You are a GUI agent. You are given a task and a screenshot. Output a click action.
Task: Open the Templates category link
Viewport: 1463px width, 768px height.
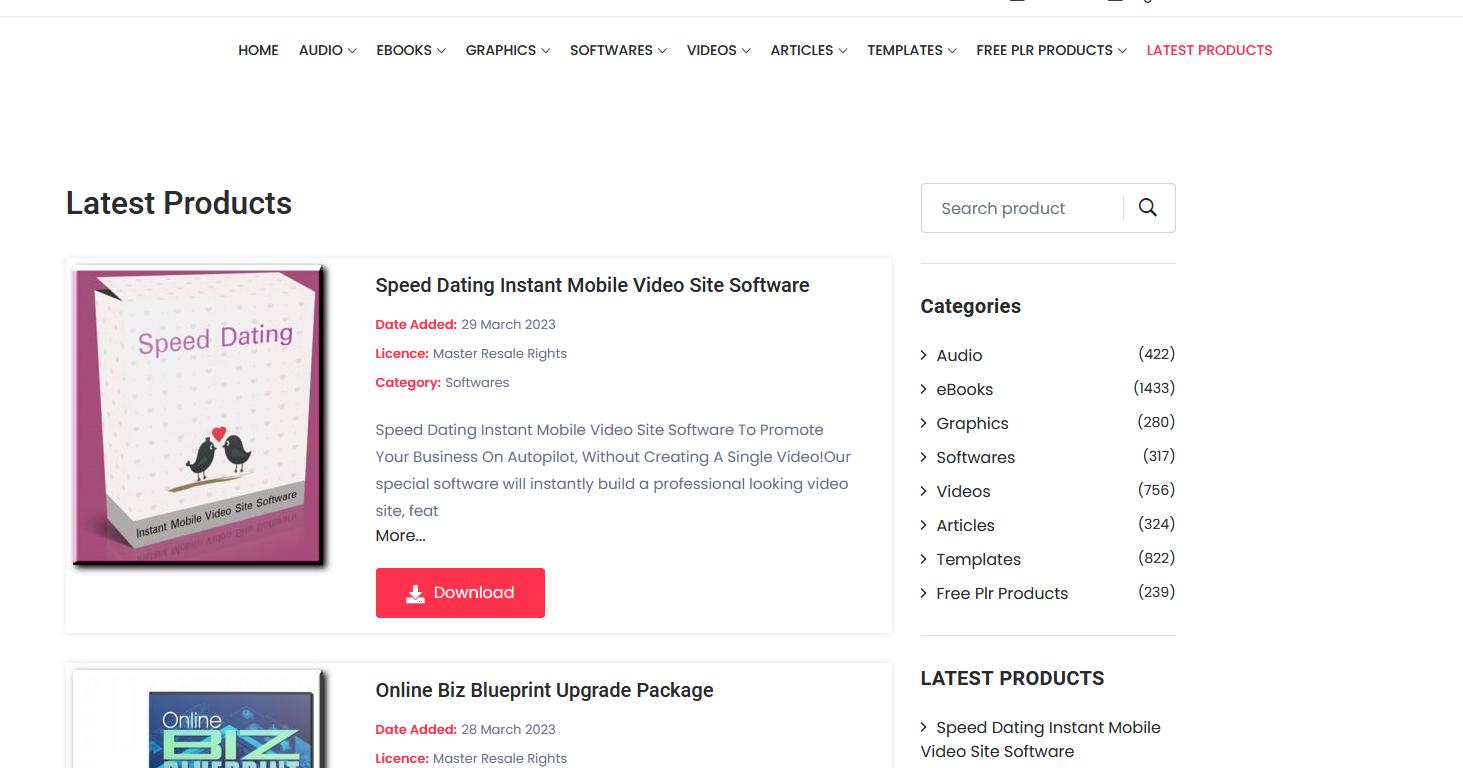pos(978,559)
